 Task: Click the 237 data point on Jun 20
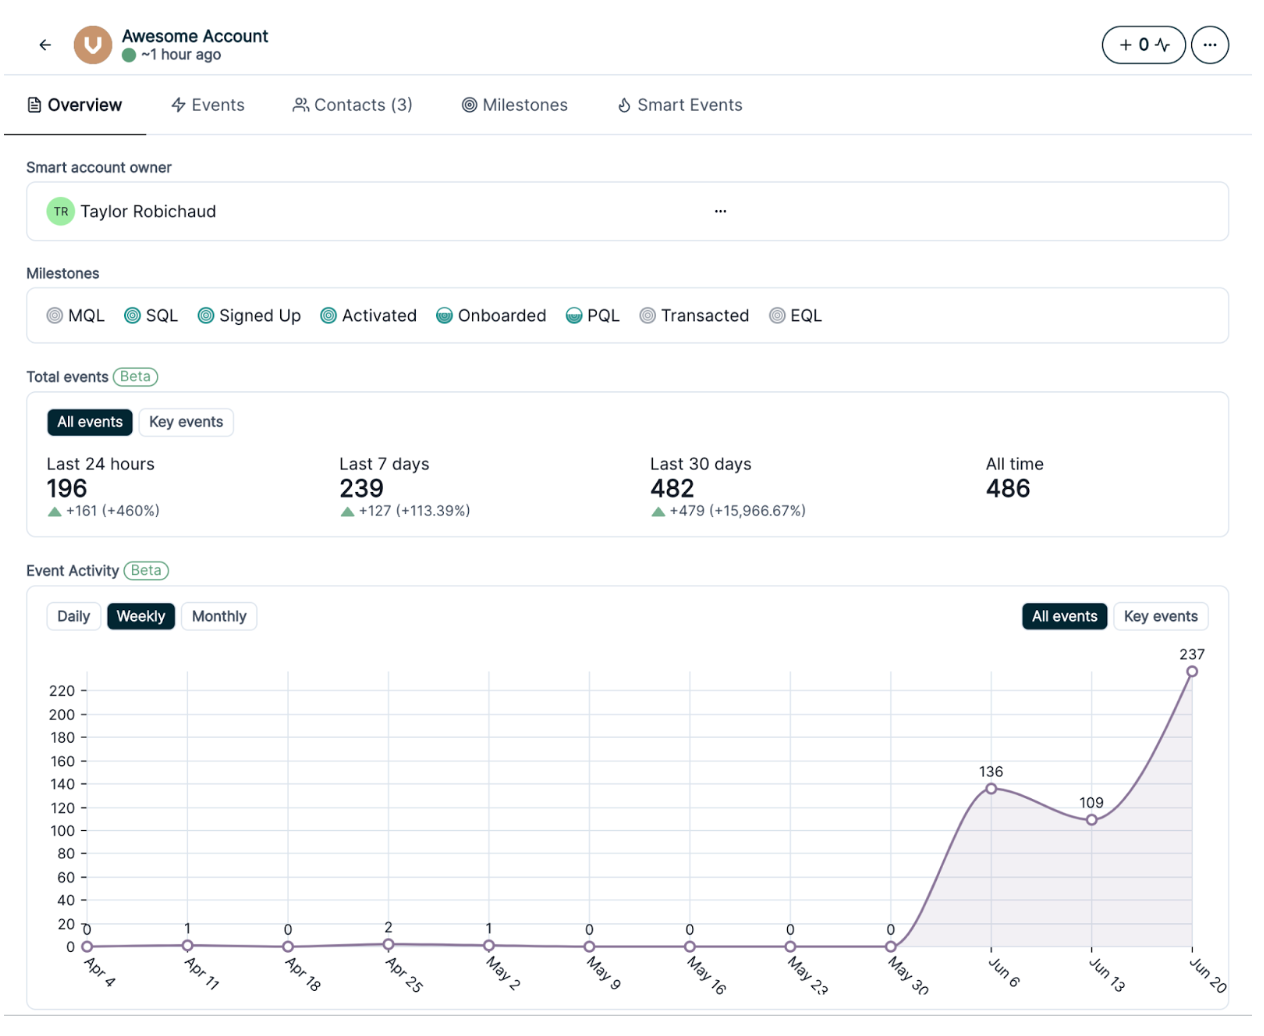[1191, 672]
